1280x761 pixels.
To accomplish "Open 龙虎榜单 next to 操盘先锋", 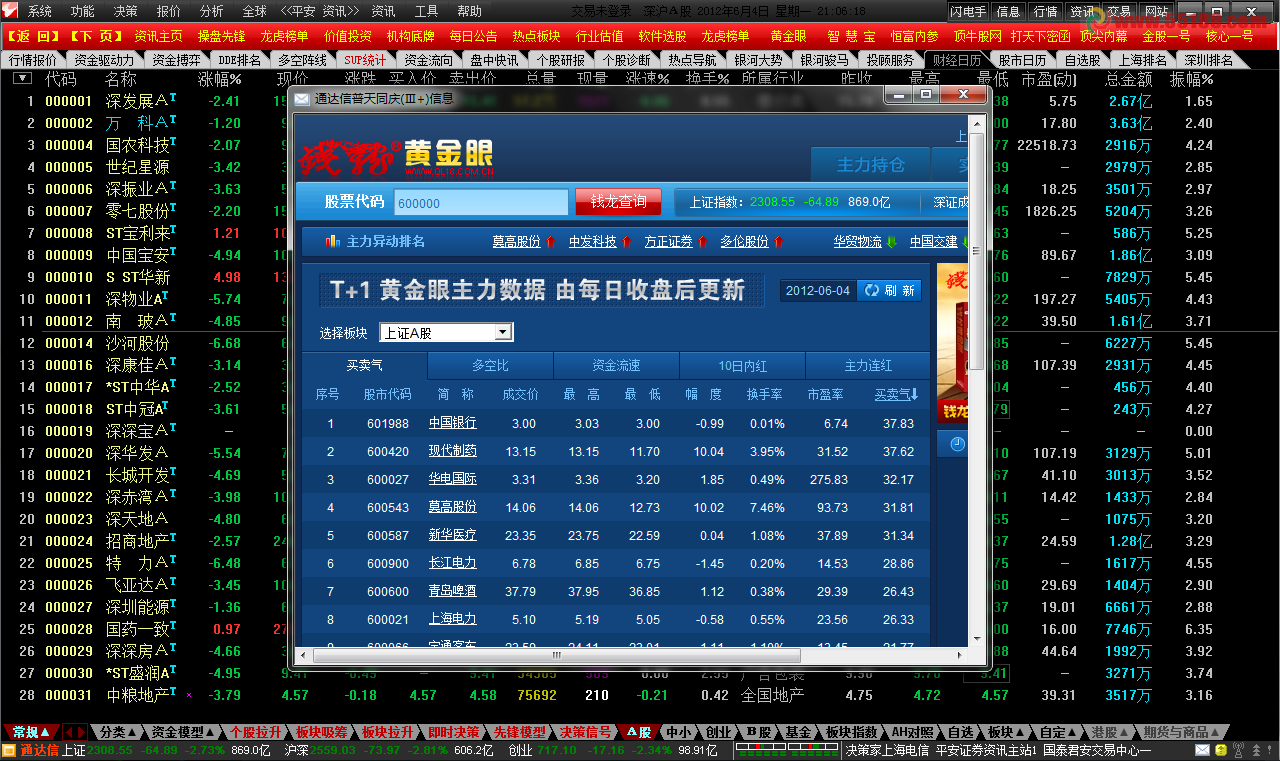I will (x=285, y=36).
